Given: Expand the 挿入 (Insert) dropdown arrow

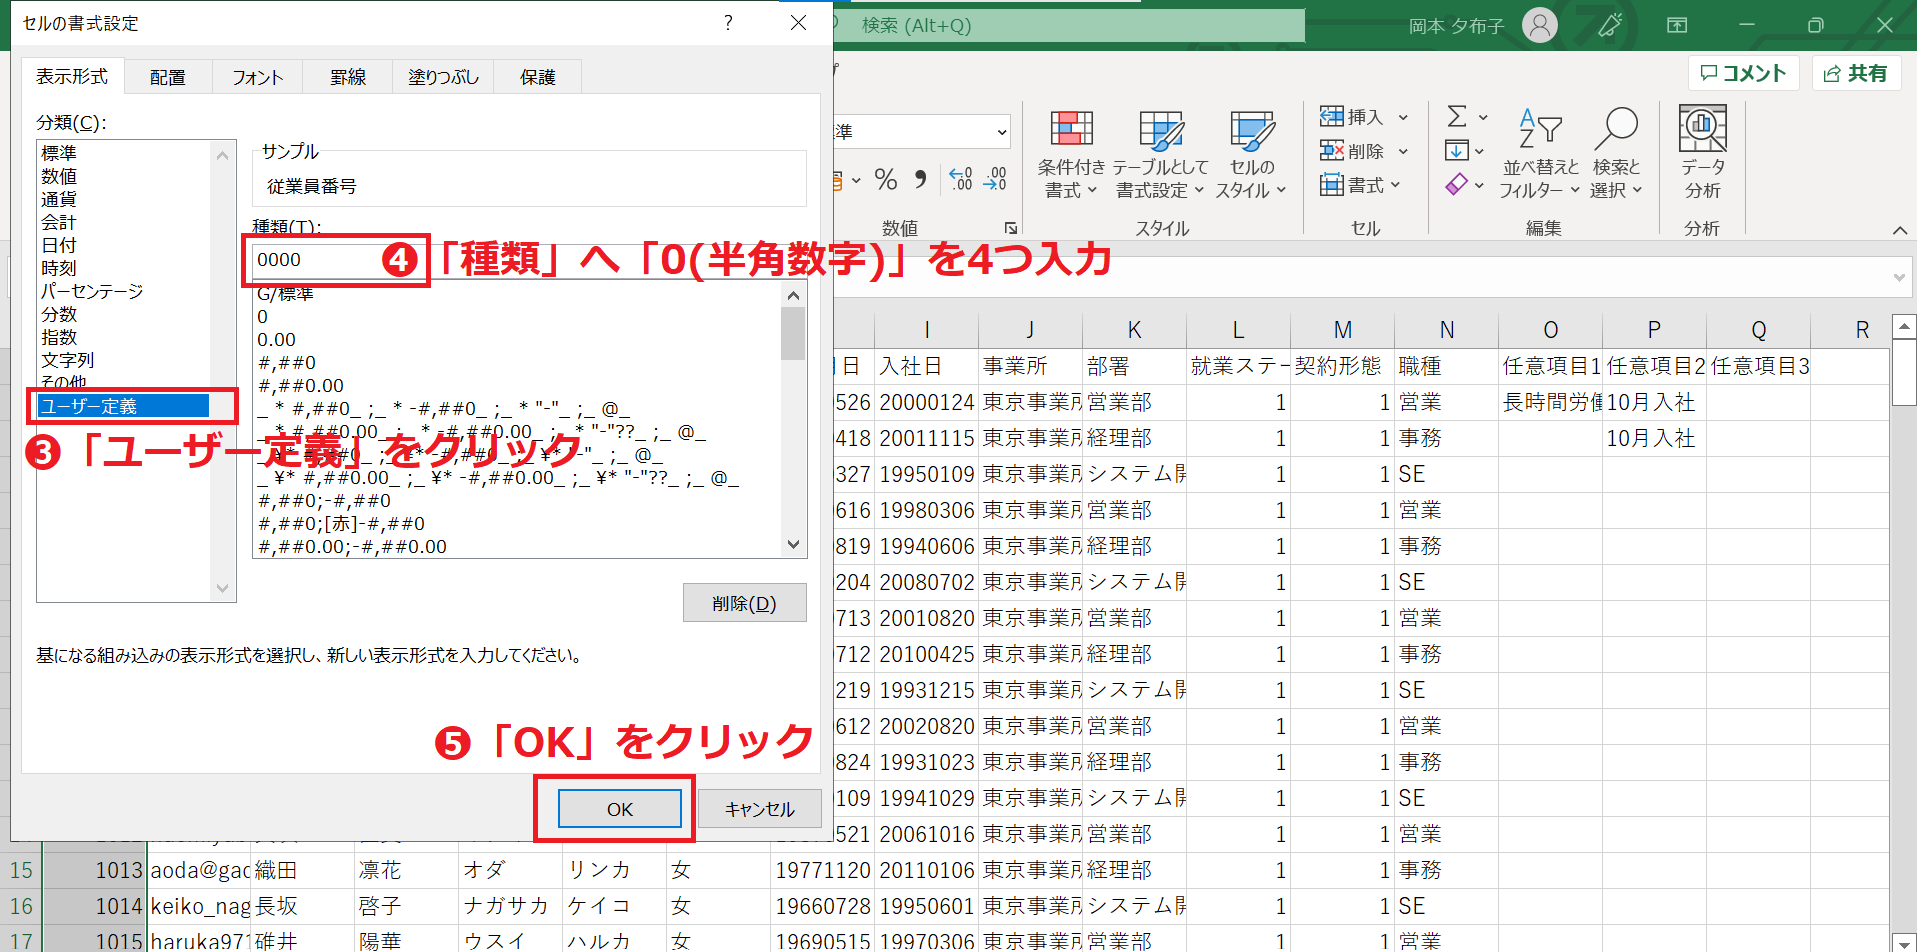Looking at the screenshot, I should (1404, 116).
